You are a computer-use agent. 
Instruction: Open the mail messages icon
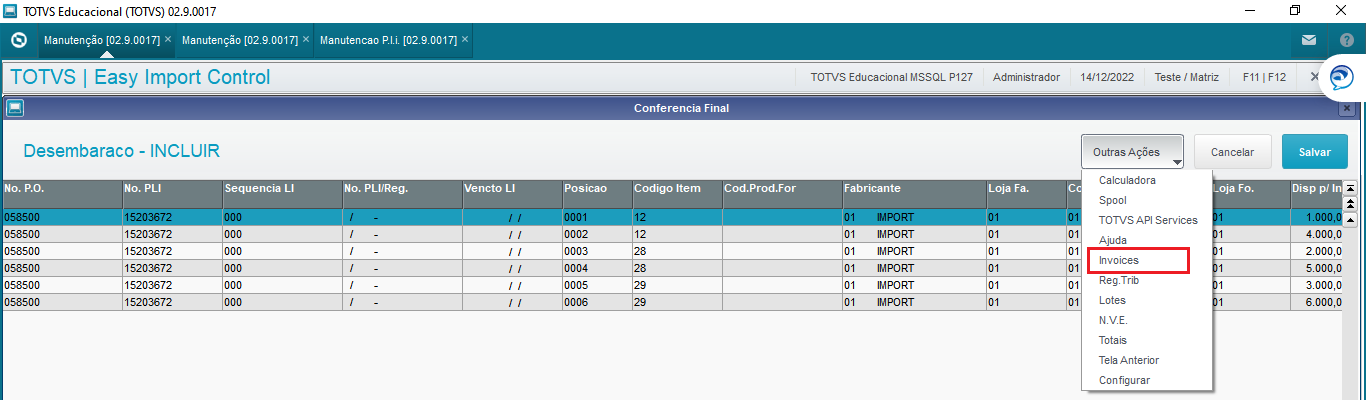[x=1308, y=41]
